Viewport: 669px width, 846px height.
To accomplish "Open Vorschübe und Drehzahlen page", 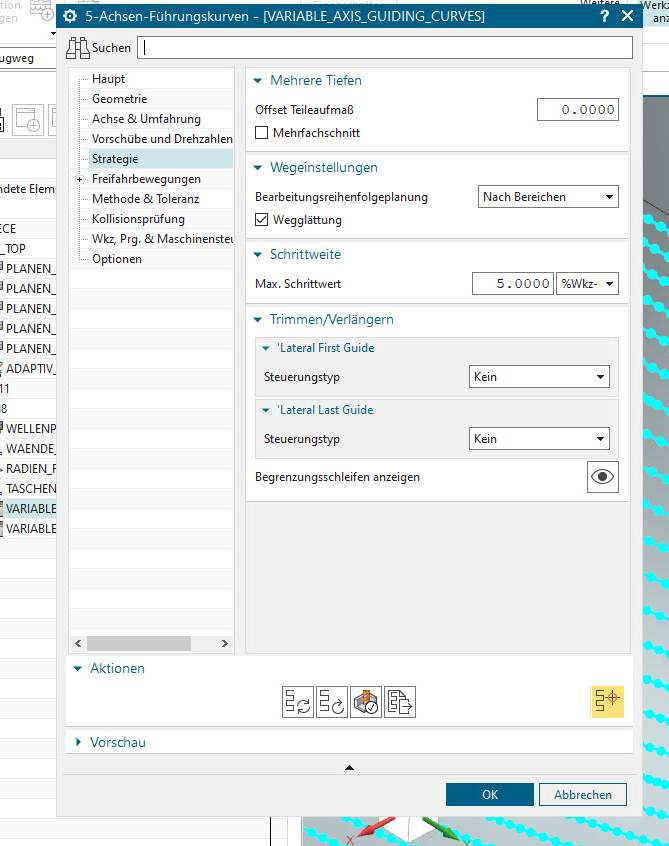I will pyautogui.click(x=162, y=139).
